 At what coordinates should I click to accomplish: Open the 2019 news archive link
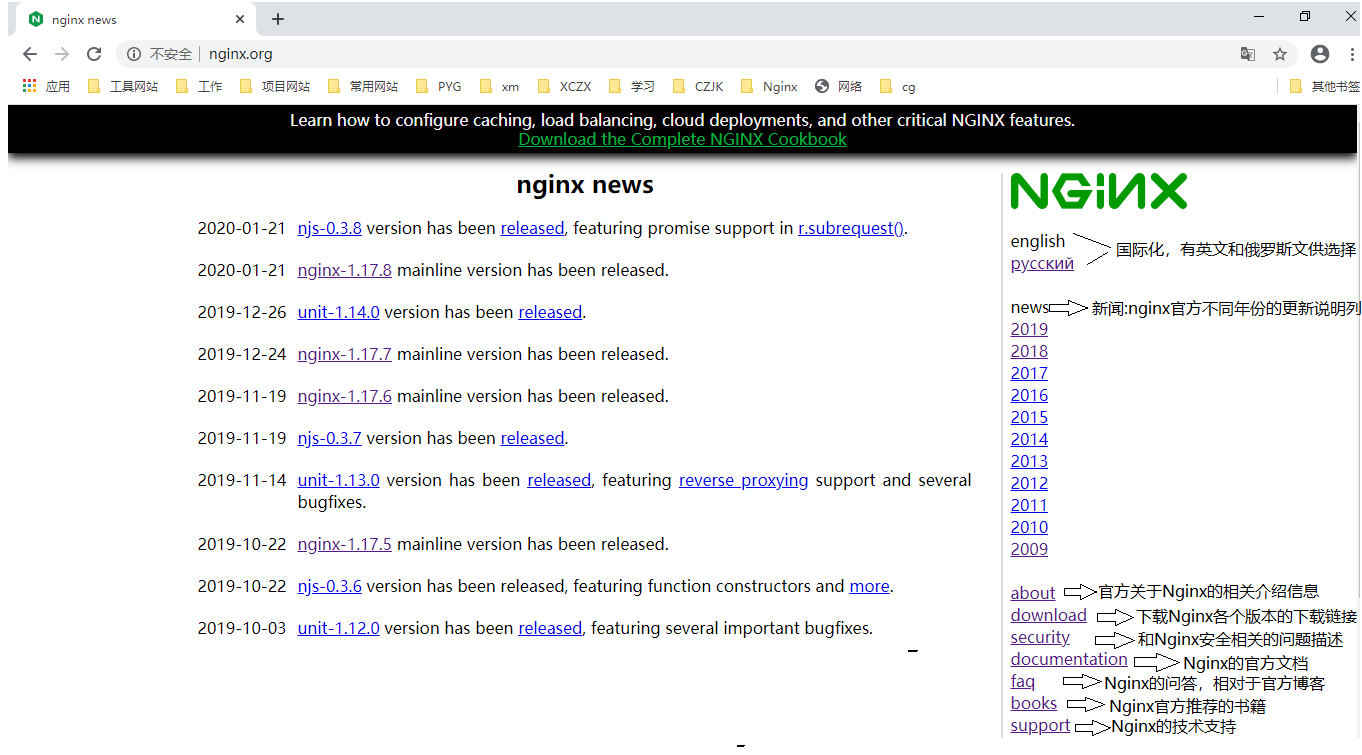tap(1029, 329)
